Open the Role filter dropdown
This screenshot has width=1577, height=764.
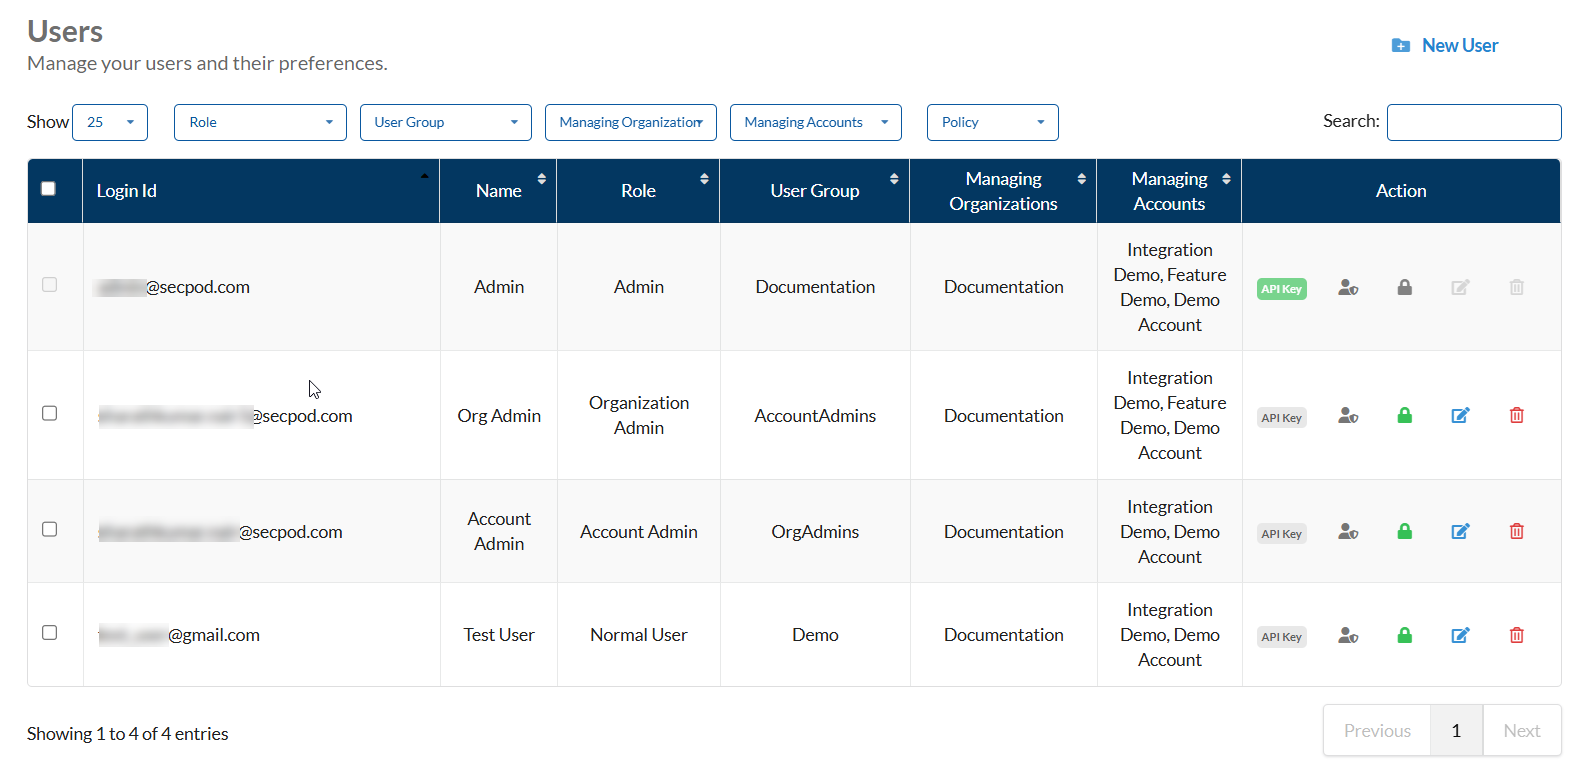(260, 123)
